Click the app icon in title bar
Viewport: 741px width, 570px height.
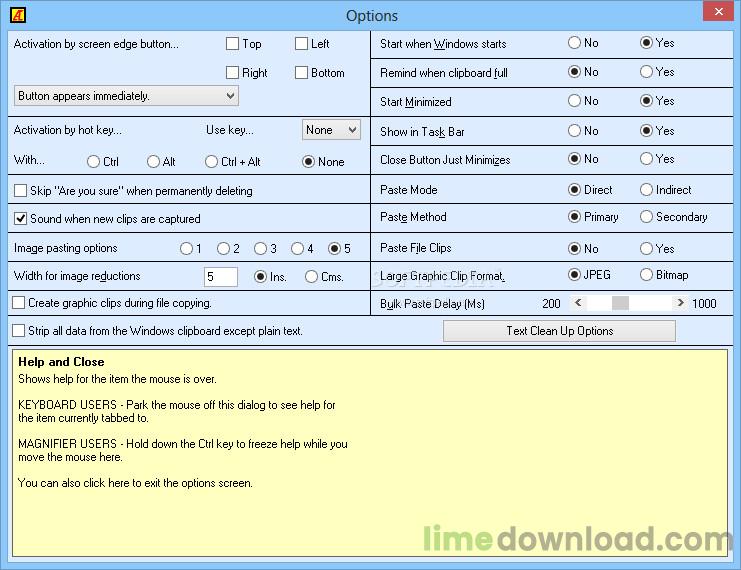tap(15, 15)
